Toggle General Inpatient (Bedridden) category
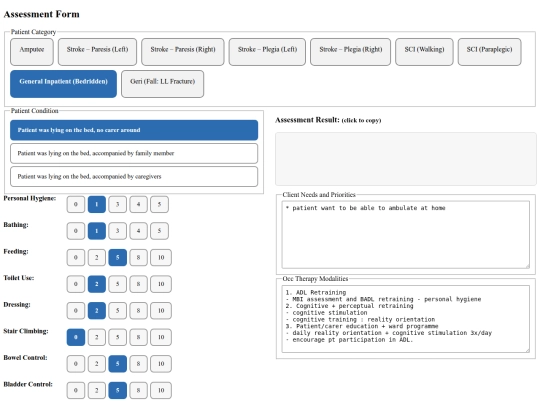 (x=63, y=84)
